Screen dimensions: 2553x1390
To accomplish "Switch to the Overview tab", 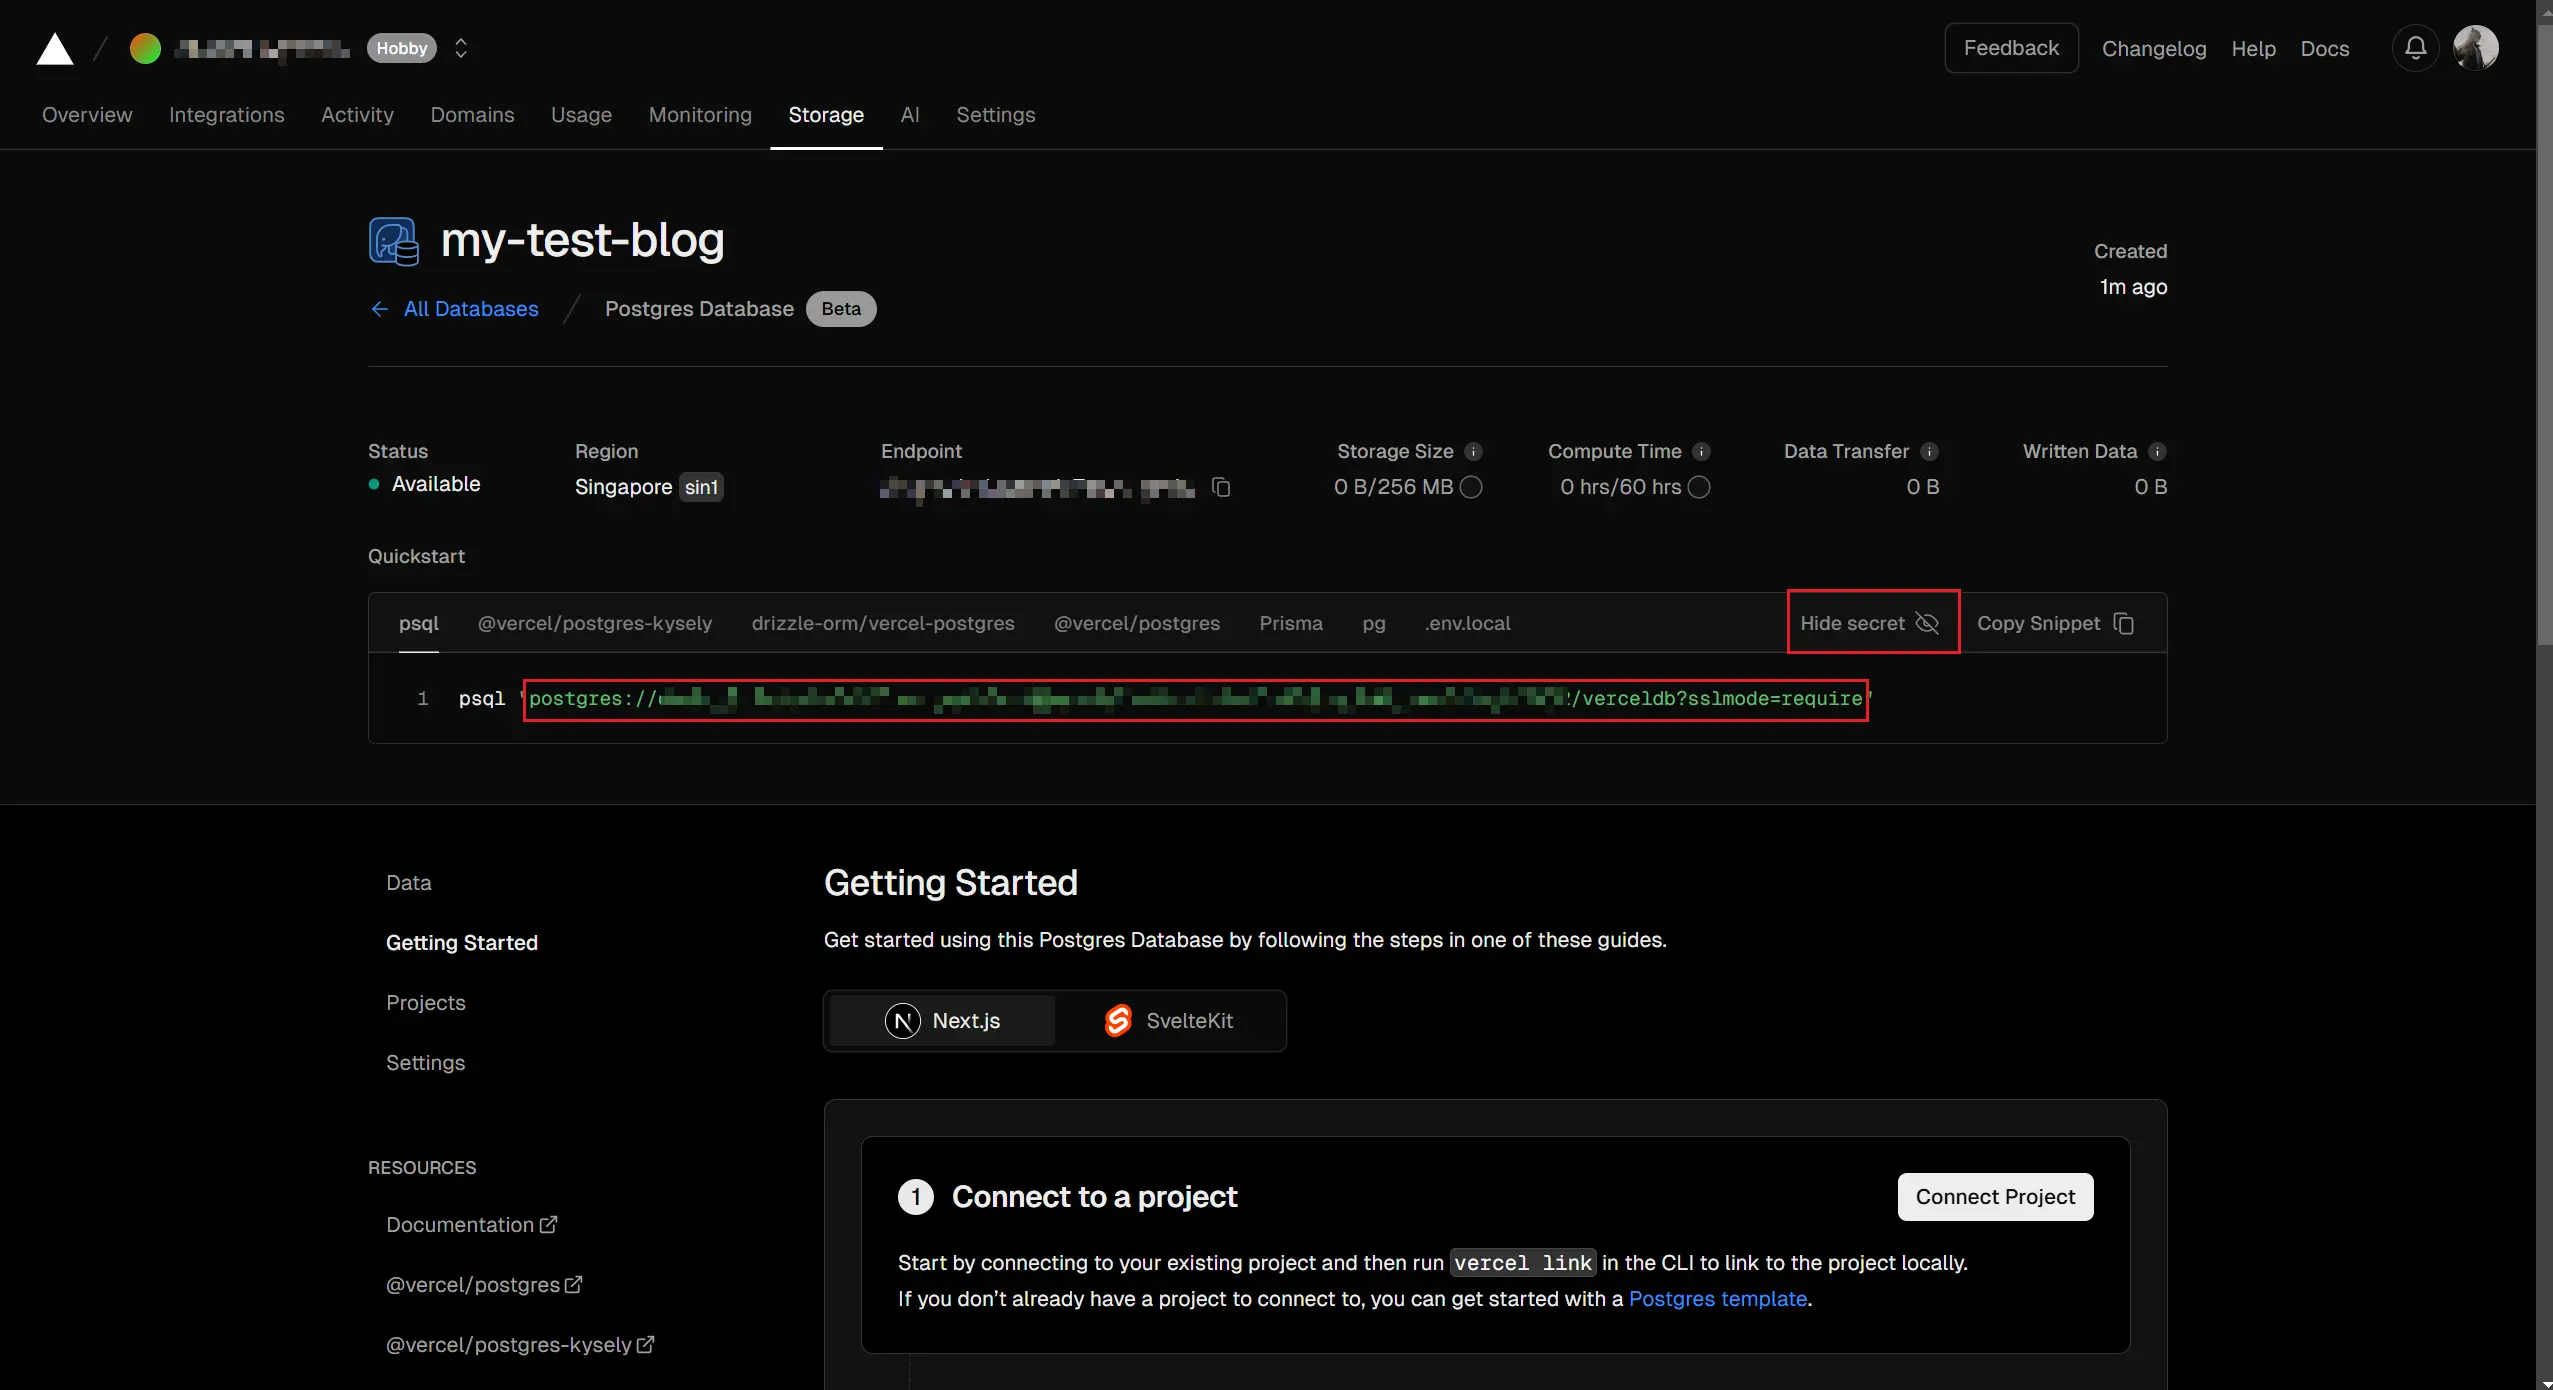I will click(87, 115).
